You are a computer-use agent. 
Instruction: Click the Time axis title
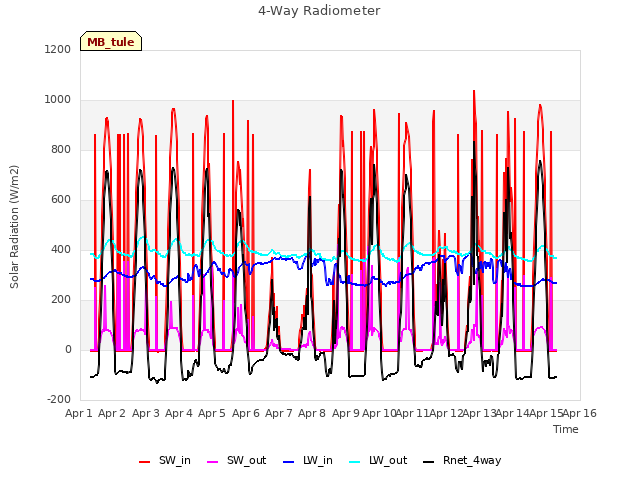pyautogui.click(x=566, y=429)
